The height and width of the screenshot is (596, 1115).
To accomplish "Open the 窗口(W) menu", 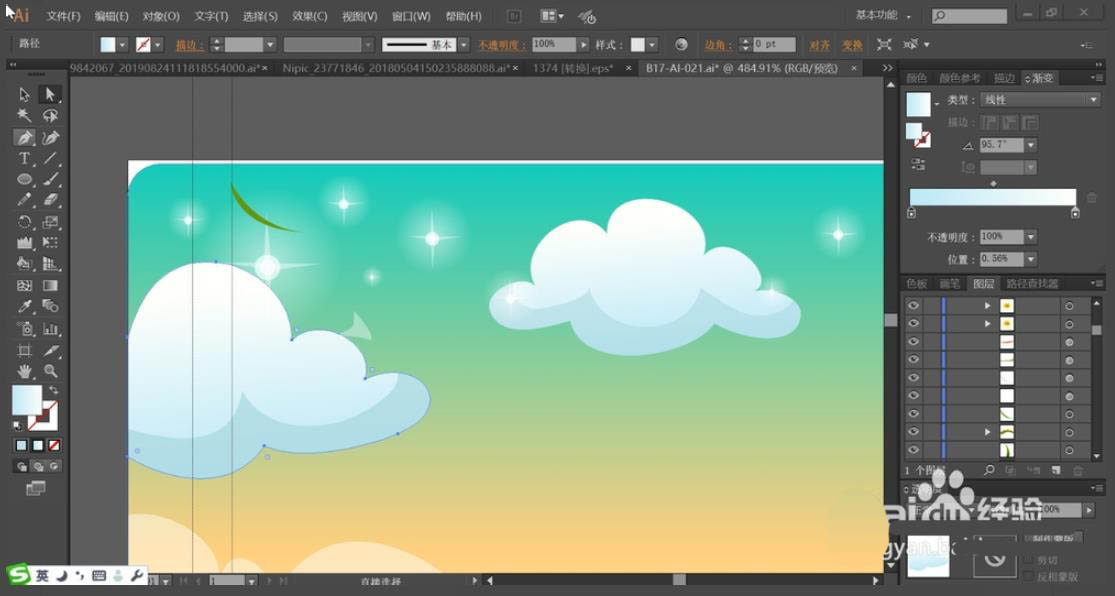I will coord(411,16).
